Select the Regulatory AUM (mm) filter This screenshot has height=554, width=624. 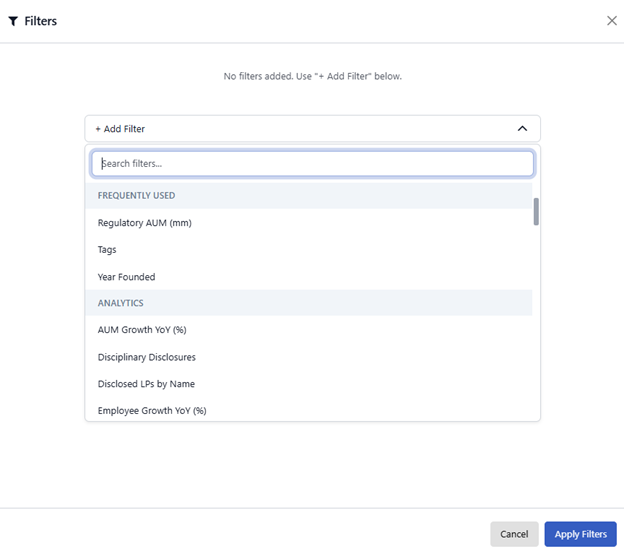click(145, 223)
